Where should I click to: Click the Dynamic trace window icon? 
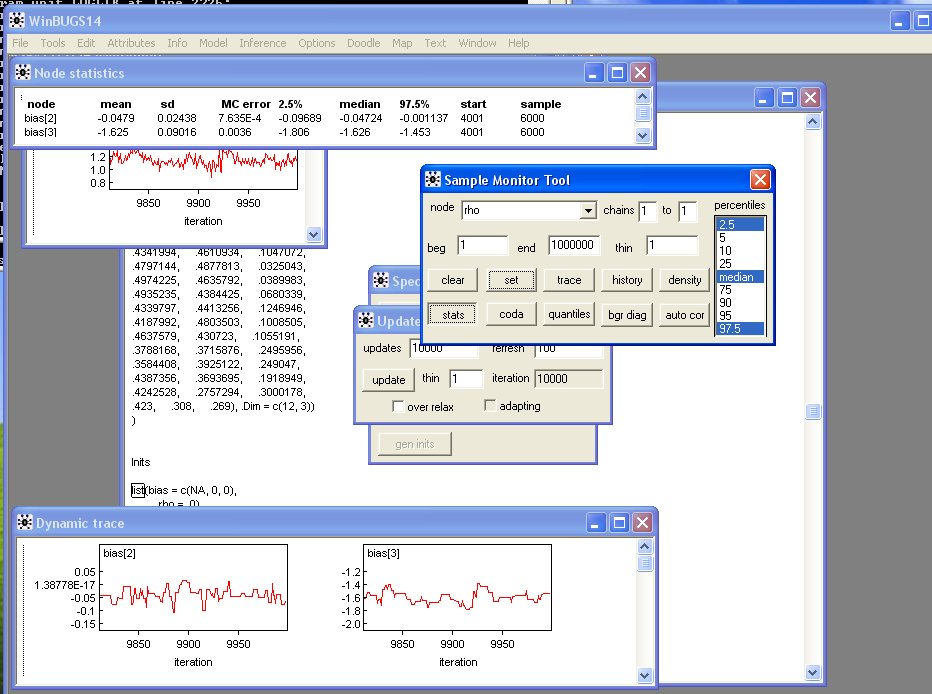pyautogui.click(x=23, y=521)
